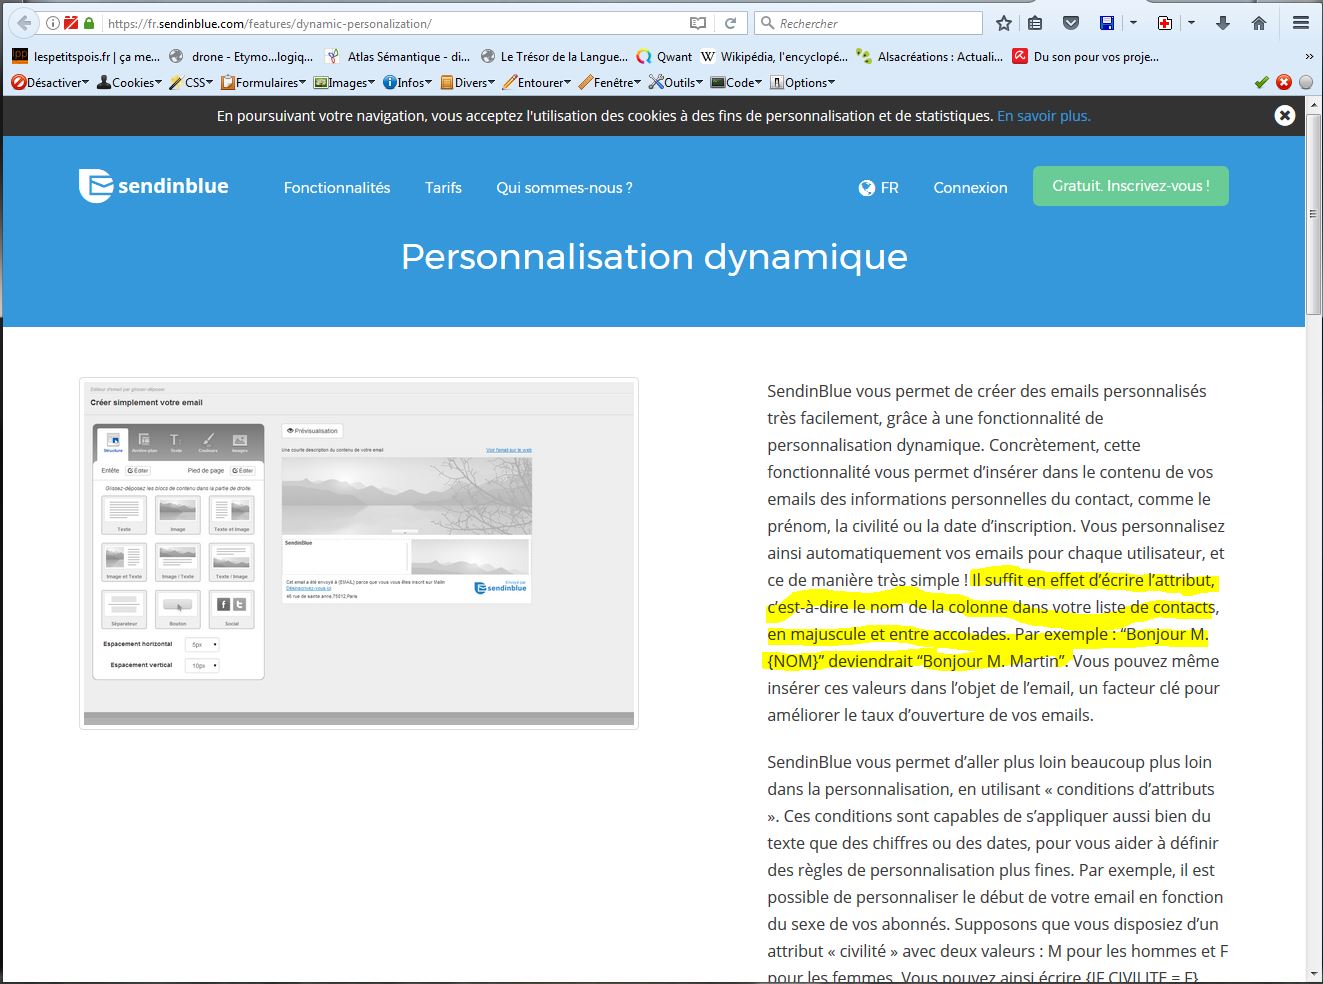Screen dimensions: 1323x984
Task: Go to the browser home page icon
Action: pyautogui.click(x=1259, y=23)
